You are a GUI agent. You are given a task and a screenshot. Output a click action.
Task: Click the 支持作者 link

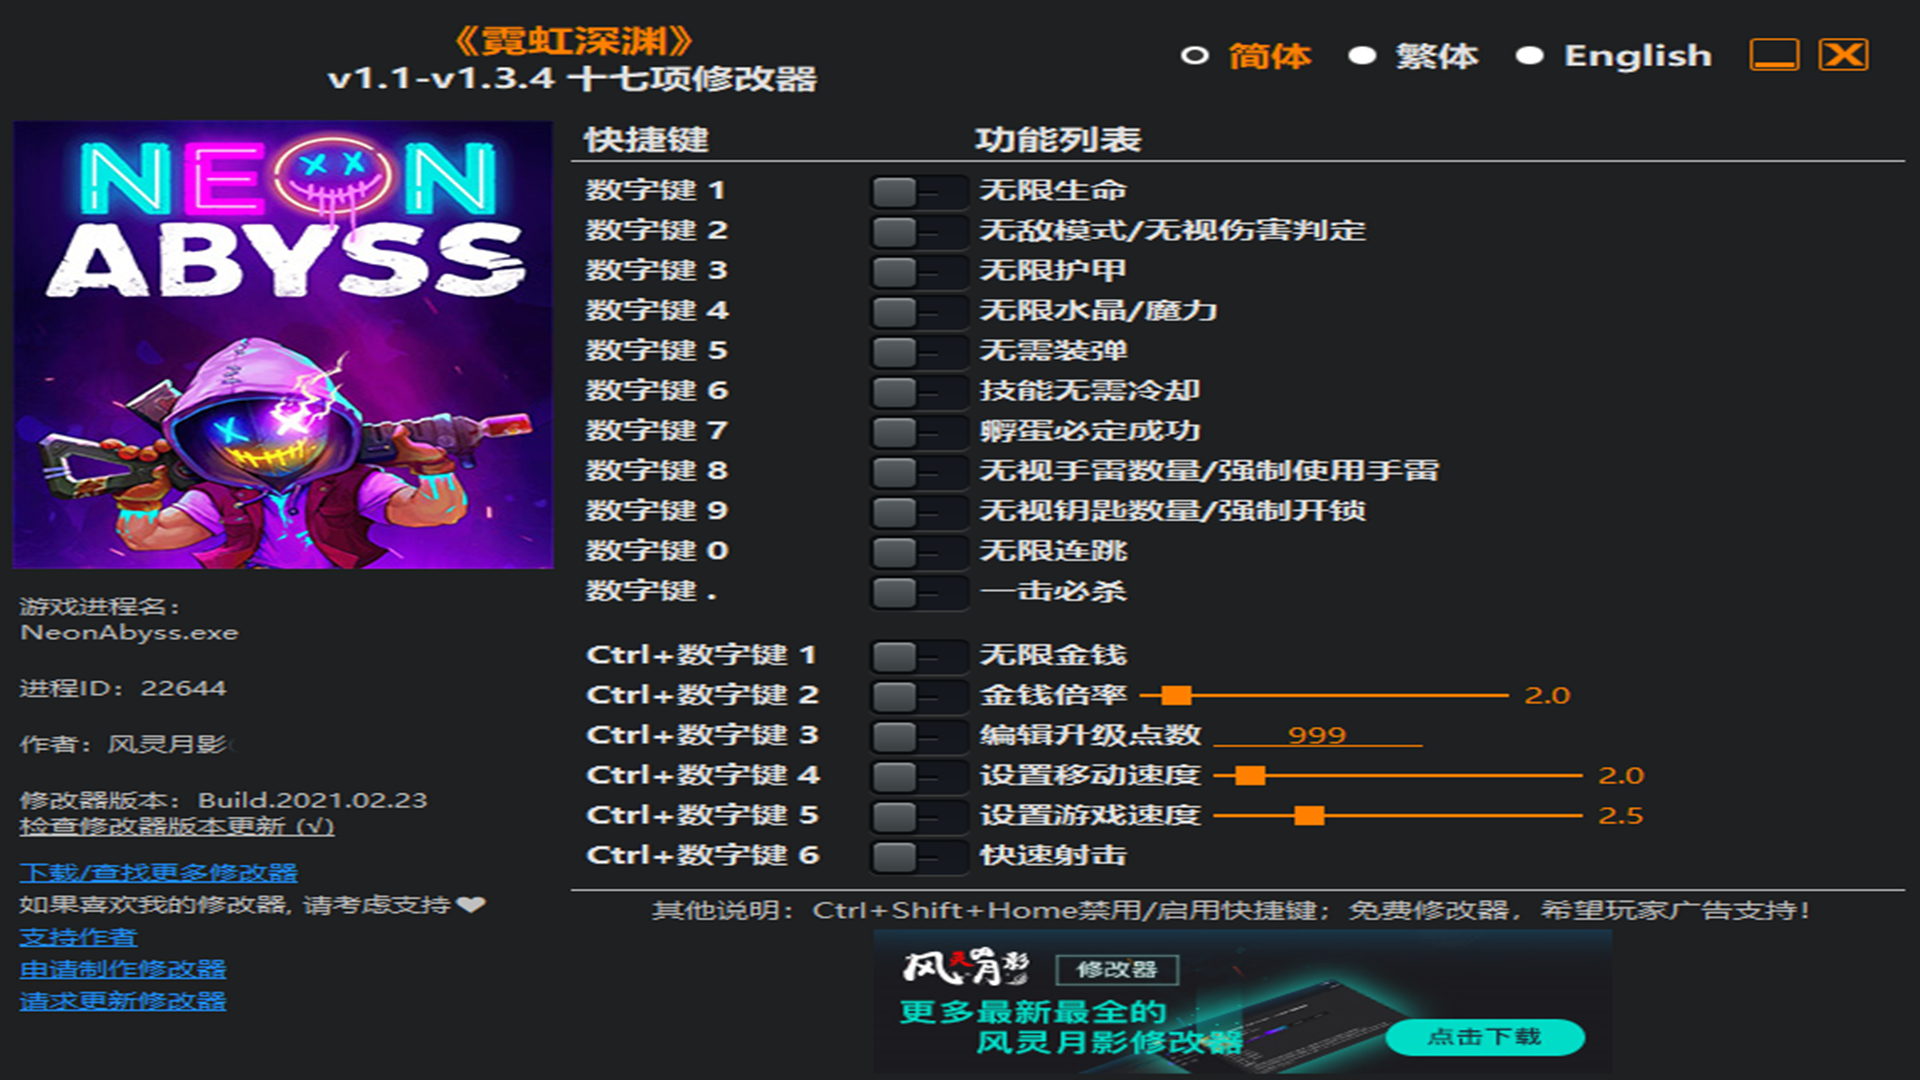[78, 937]
